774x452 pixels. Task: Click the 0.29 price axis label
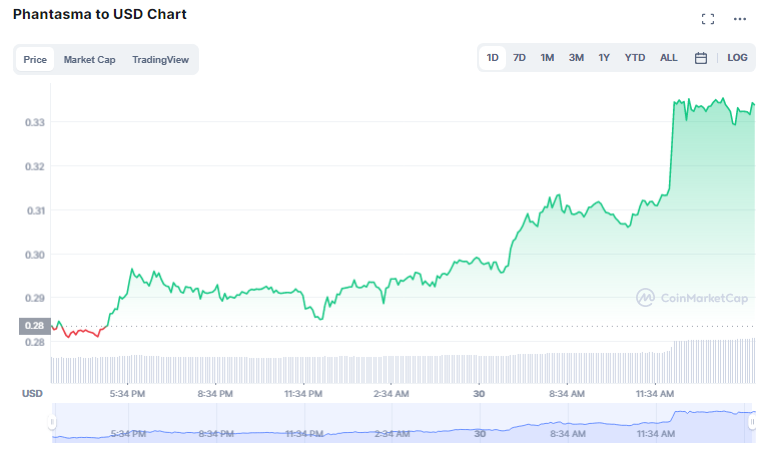pyautogui.click(x=35, y=298)
